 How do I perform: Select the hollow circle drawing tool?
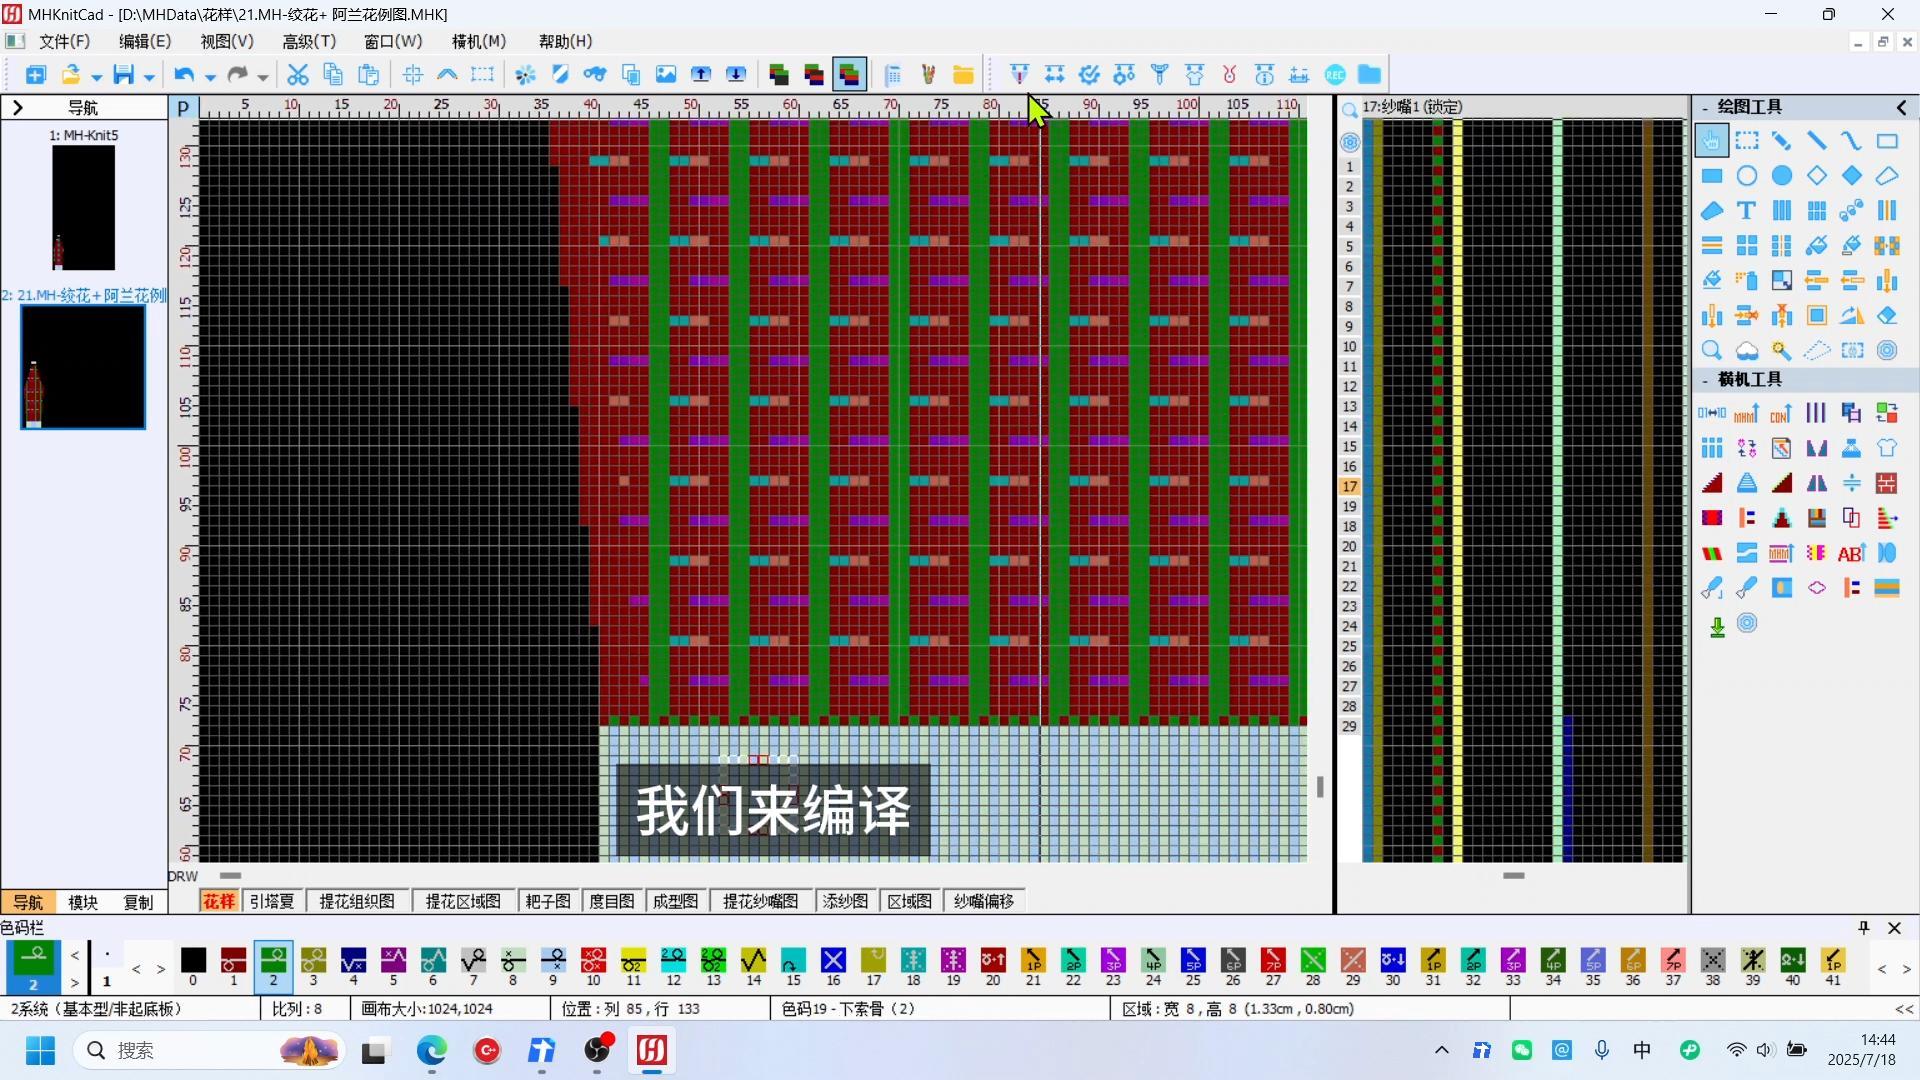pos(1746,176)
